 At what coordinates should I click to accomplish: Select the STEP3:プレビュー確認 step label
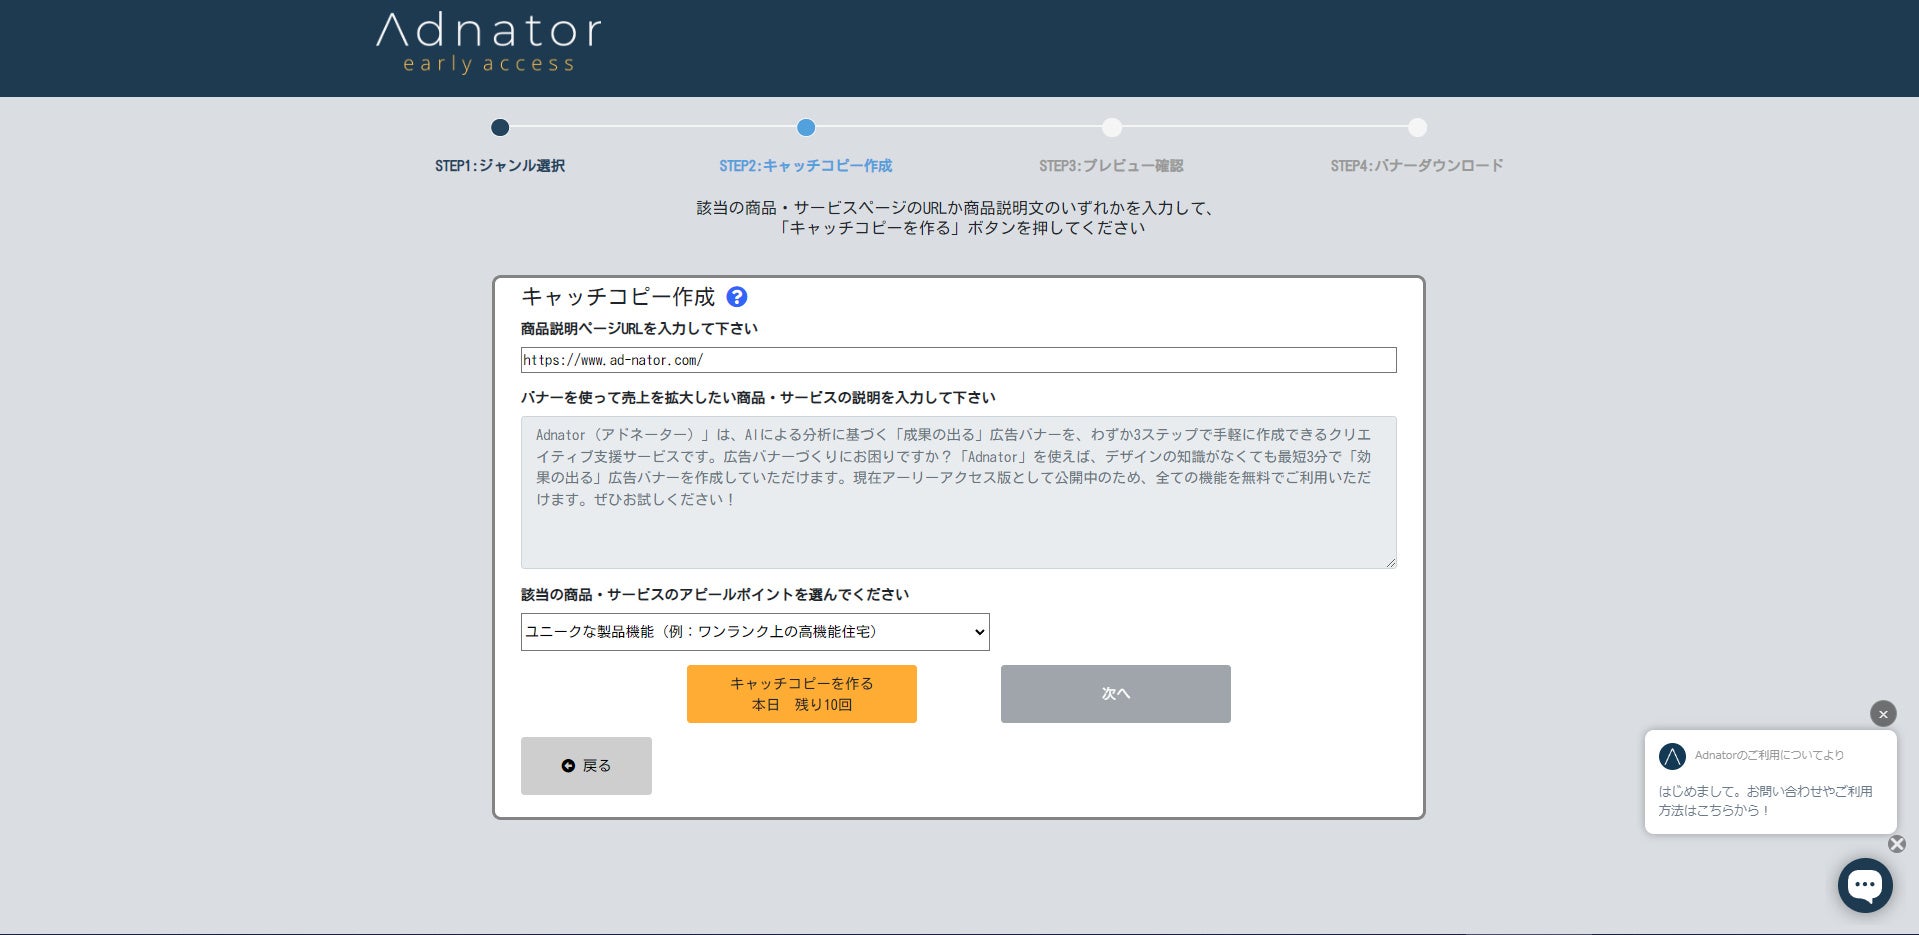[x=1111, y=165]
